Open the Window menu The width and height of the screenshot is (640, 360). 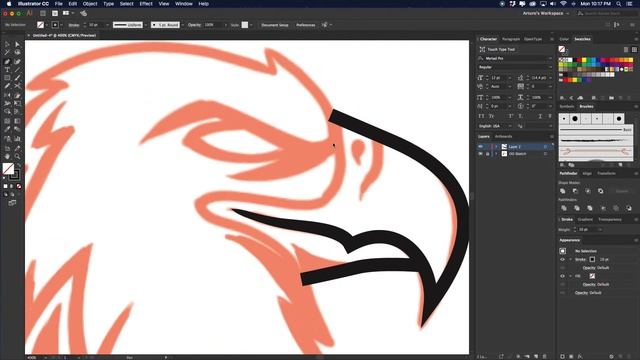[x=184, y=4]
